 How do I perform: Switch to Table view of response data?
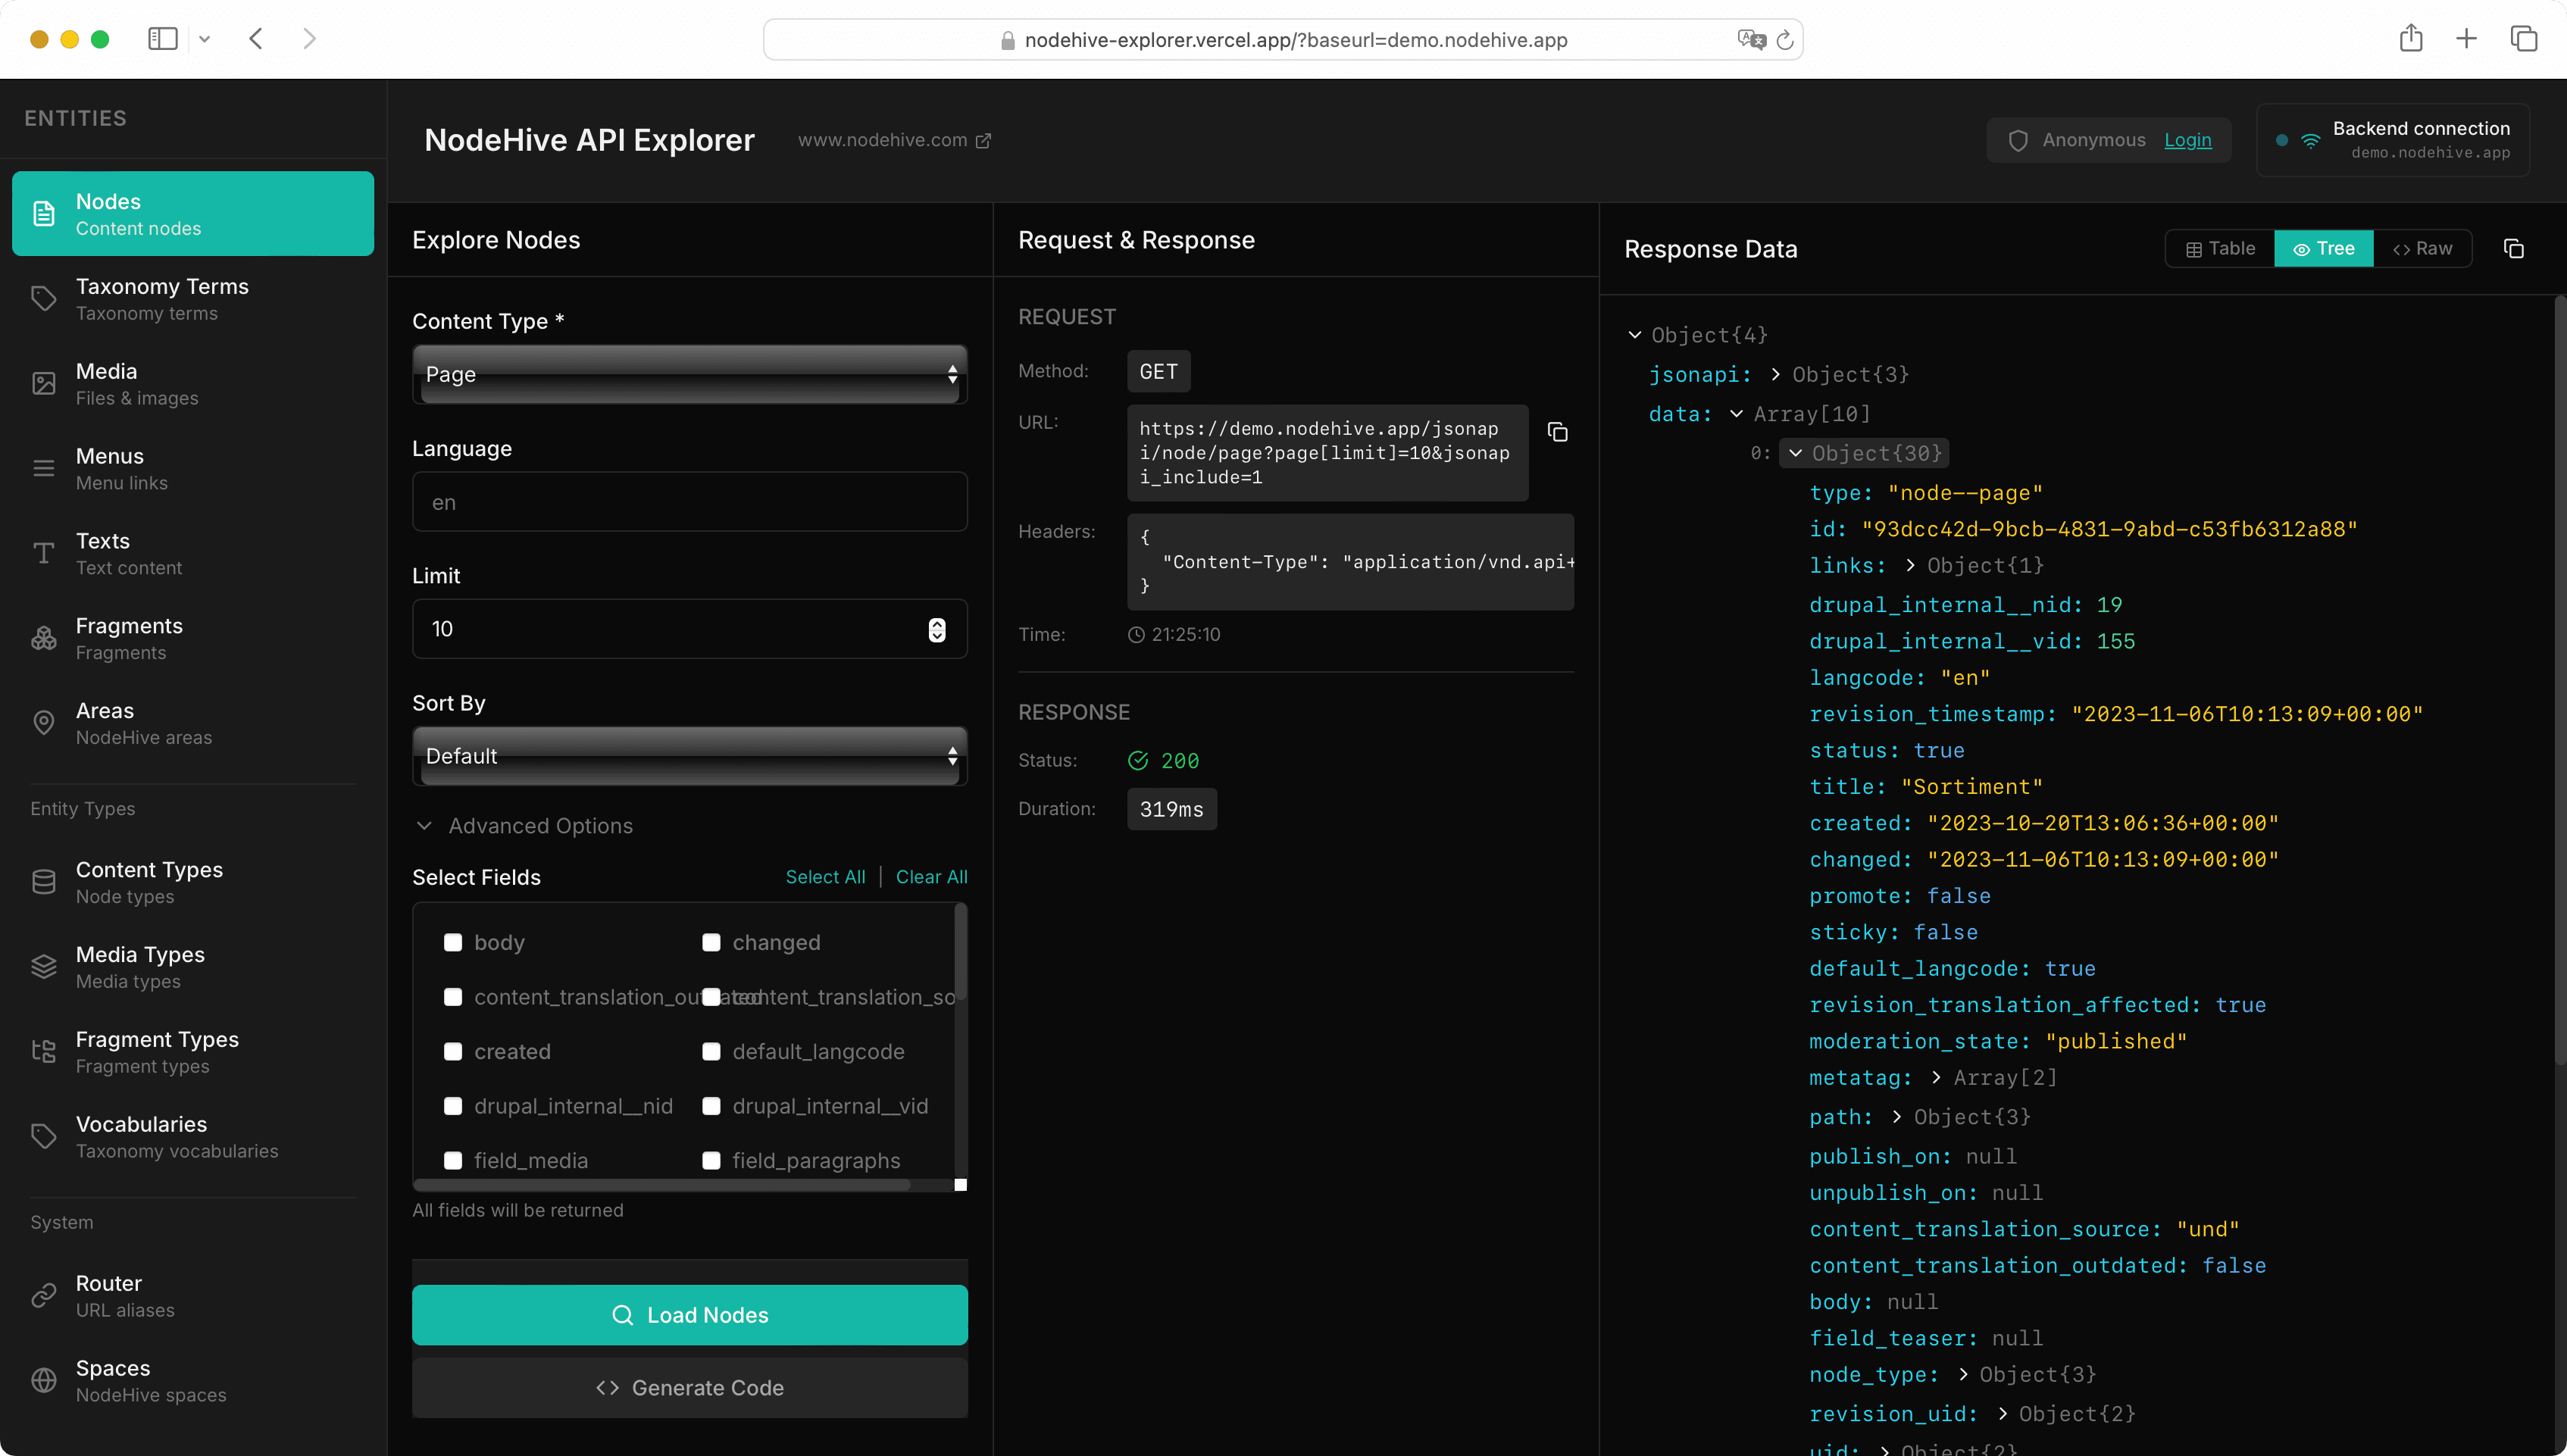2219,248
